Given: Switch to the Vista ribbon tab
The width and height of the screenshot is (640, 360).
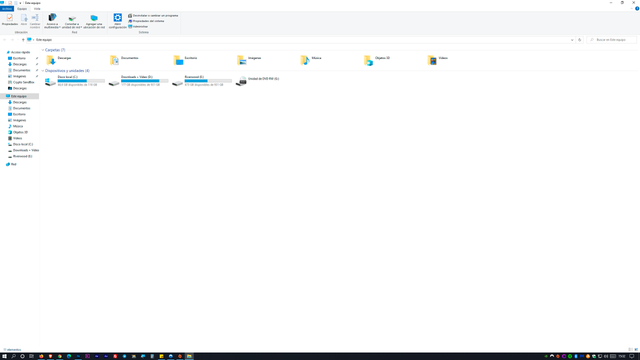Looking at the screenshot, I should point(37,9).
